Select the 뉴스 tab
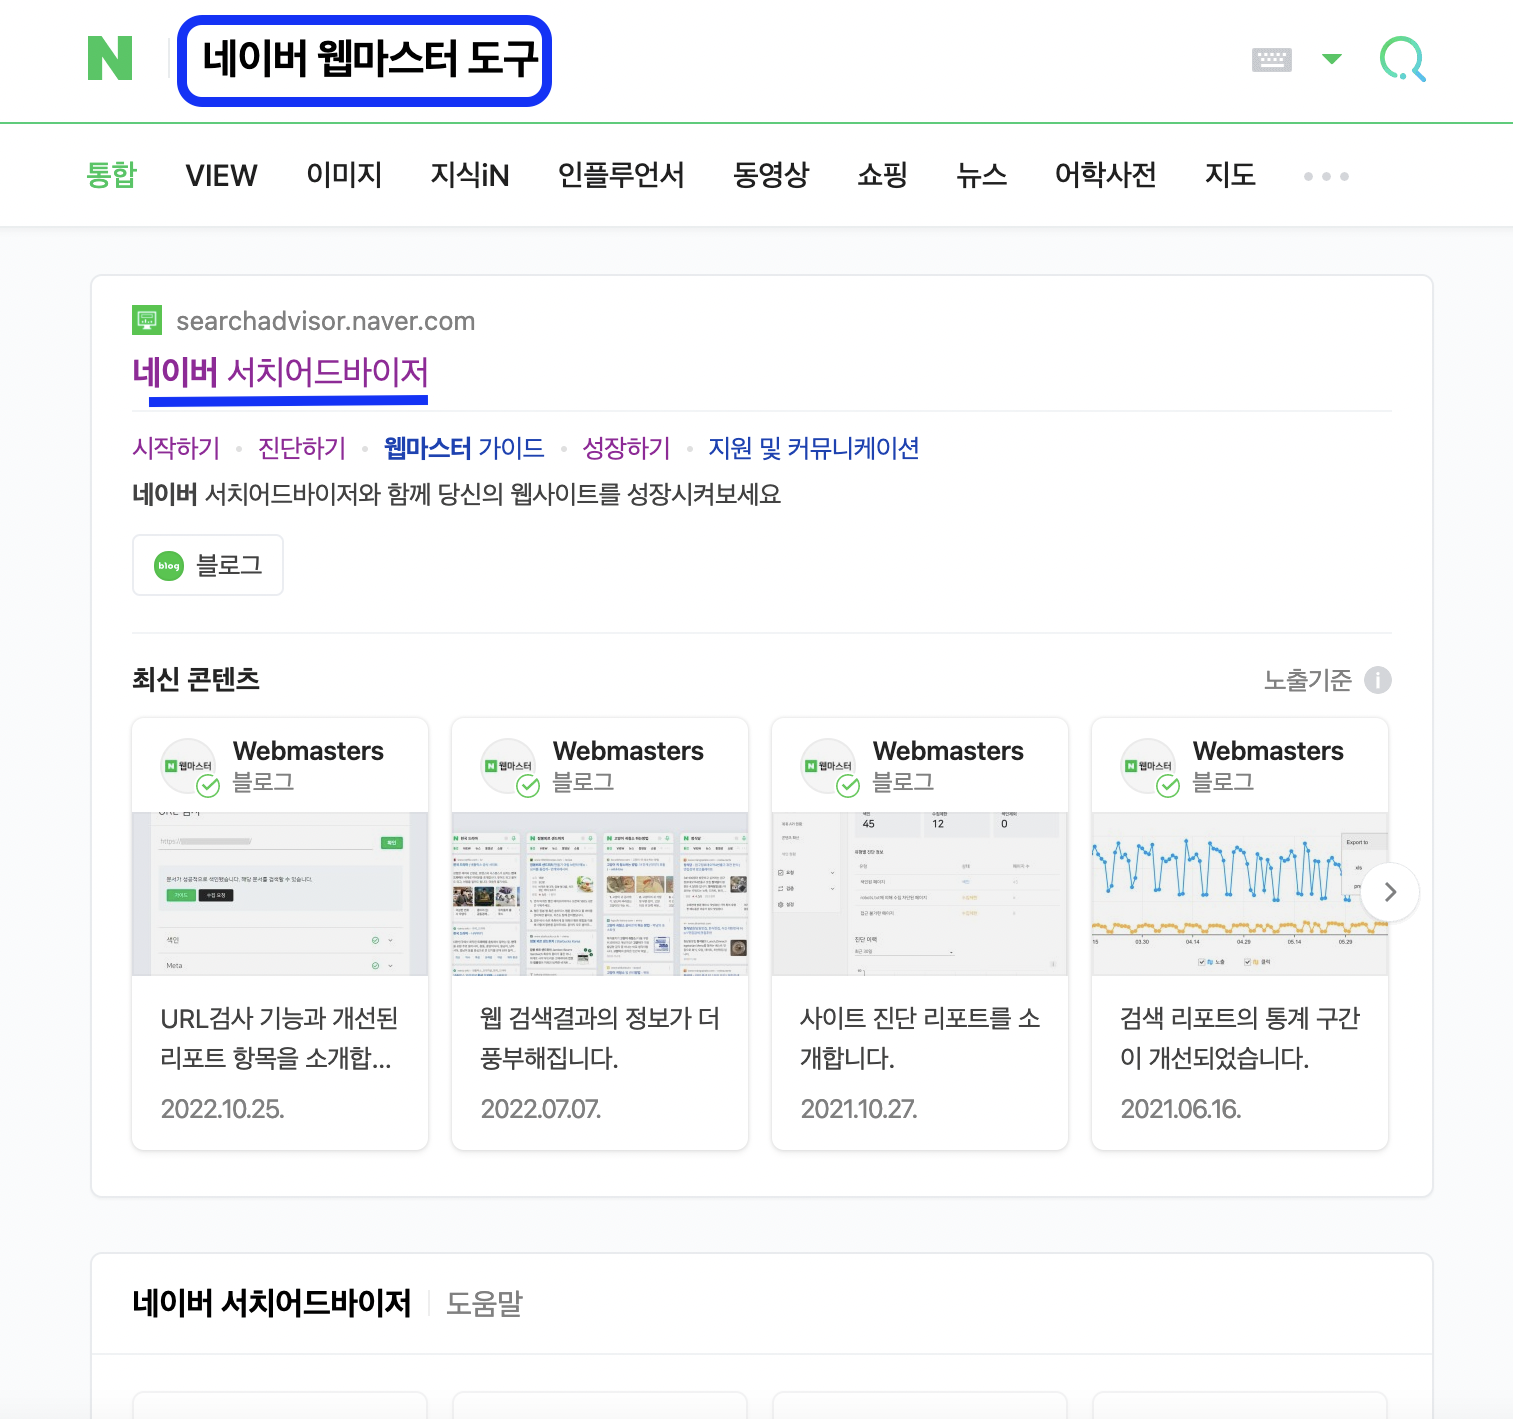 [981, 175]
